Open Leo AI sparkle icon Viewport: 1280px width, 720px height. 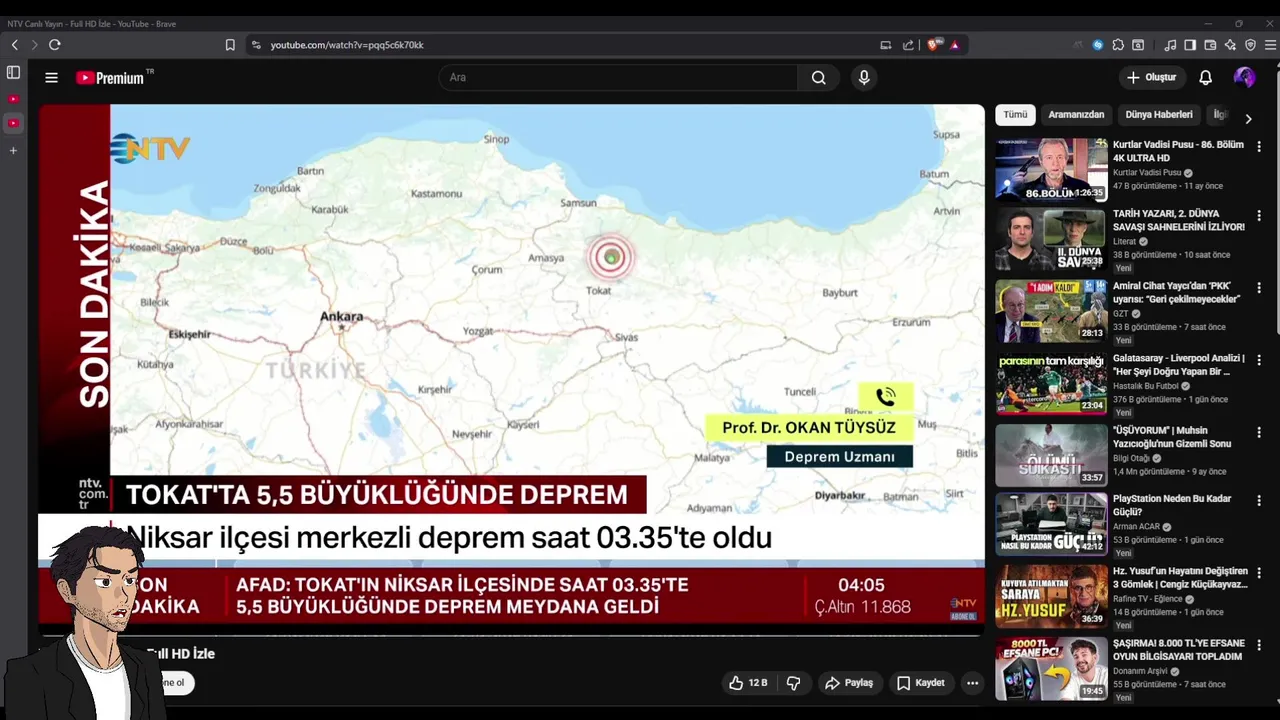tap(1230, 45)
